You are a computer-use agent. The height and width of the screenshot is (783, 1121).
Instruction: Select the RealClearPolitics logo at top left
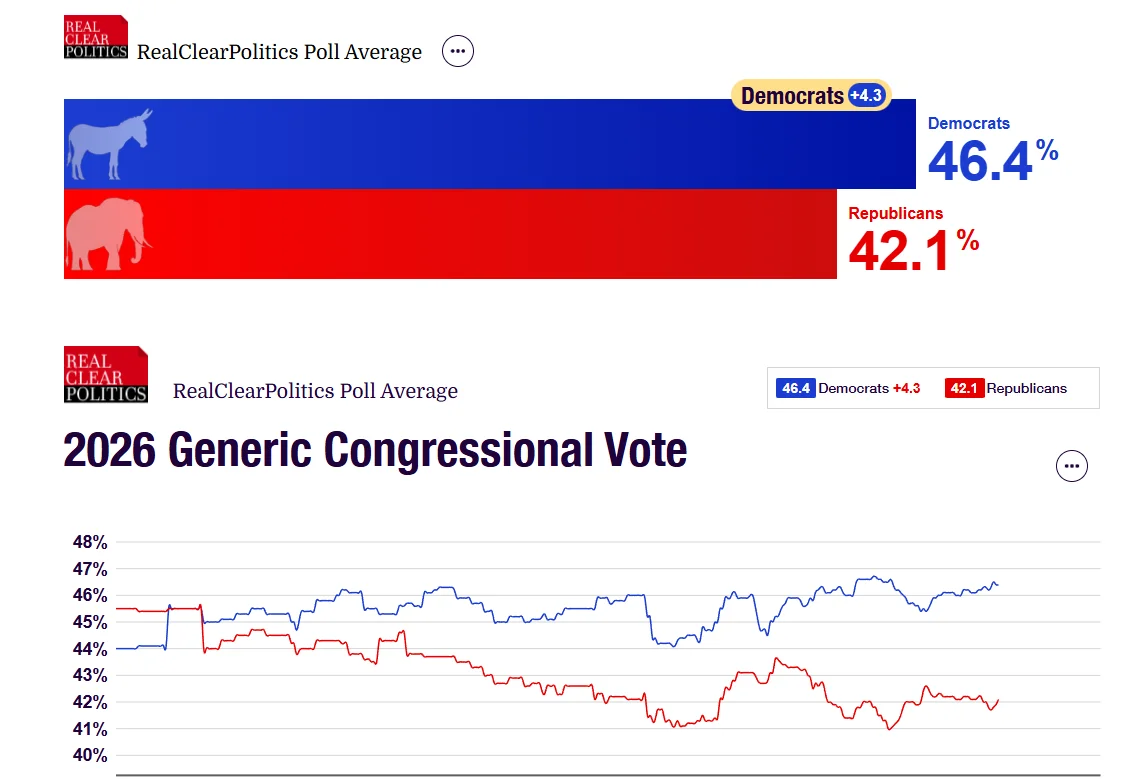(x=95, y=37)
